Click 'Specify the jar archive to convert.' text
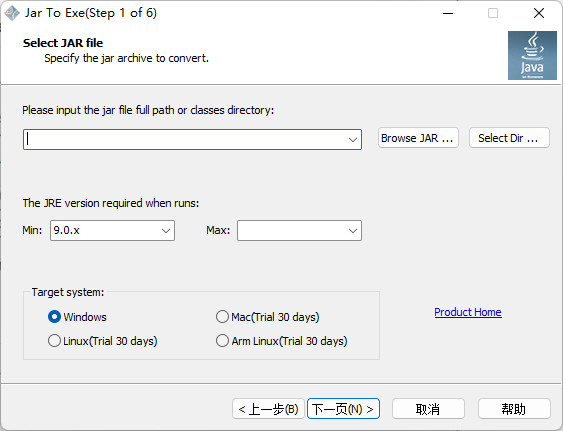The width and height of the screenshot is (563, 431). click(x=126, y=58)
